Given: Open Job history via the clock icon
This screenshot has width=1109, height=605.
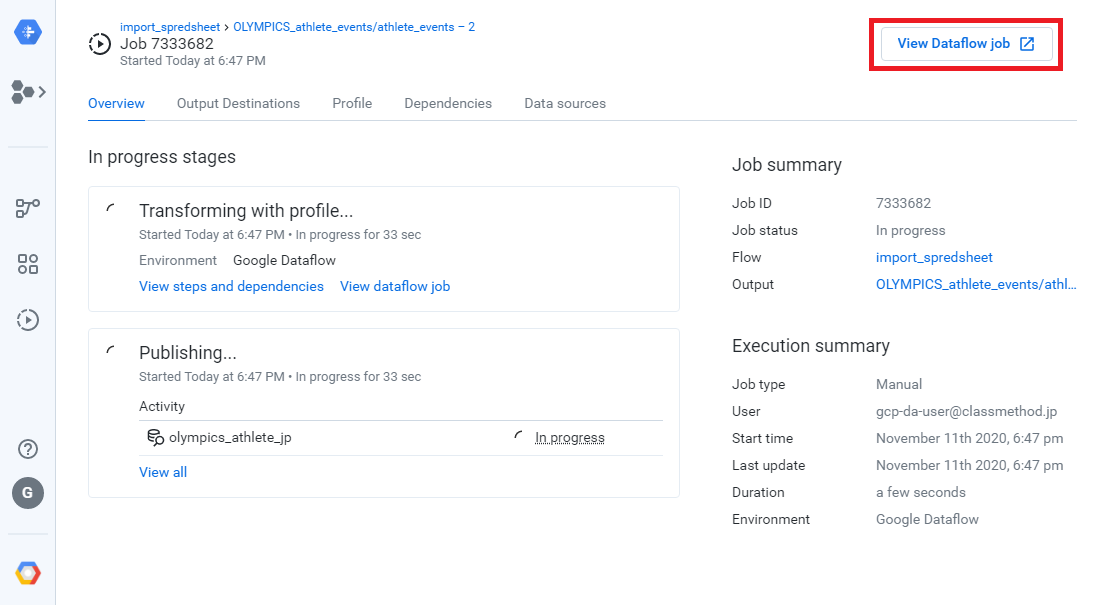Looking at the screenshot, I should tap(27, 320).
